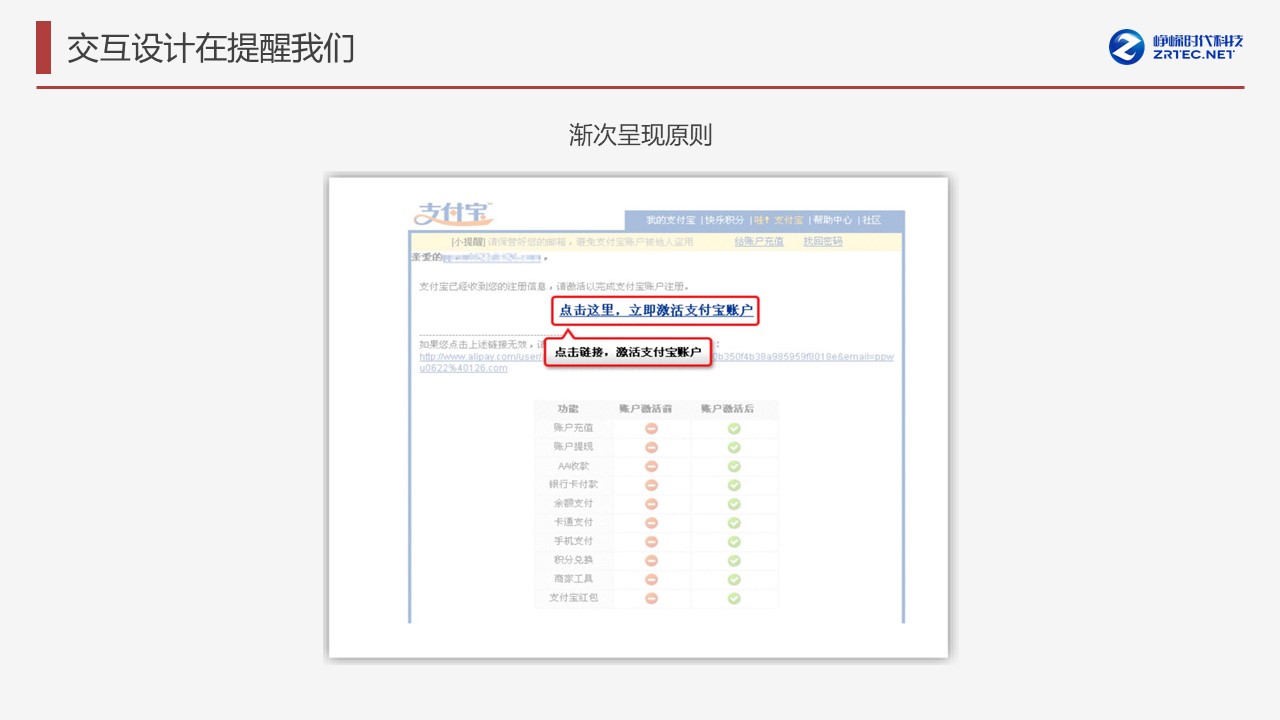The width and height of the screenshot is (1280, 720).
Task: Click the AA收款 row label
Action: click(574, 466)
